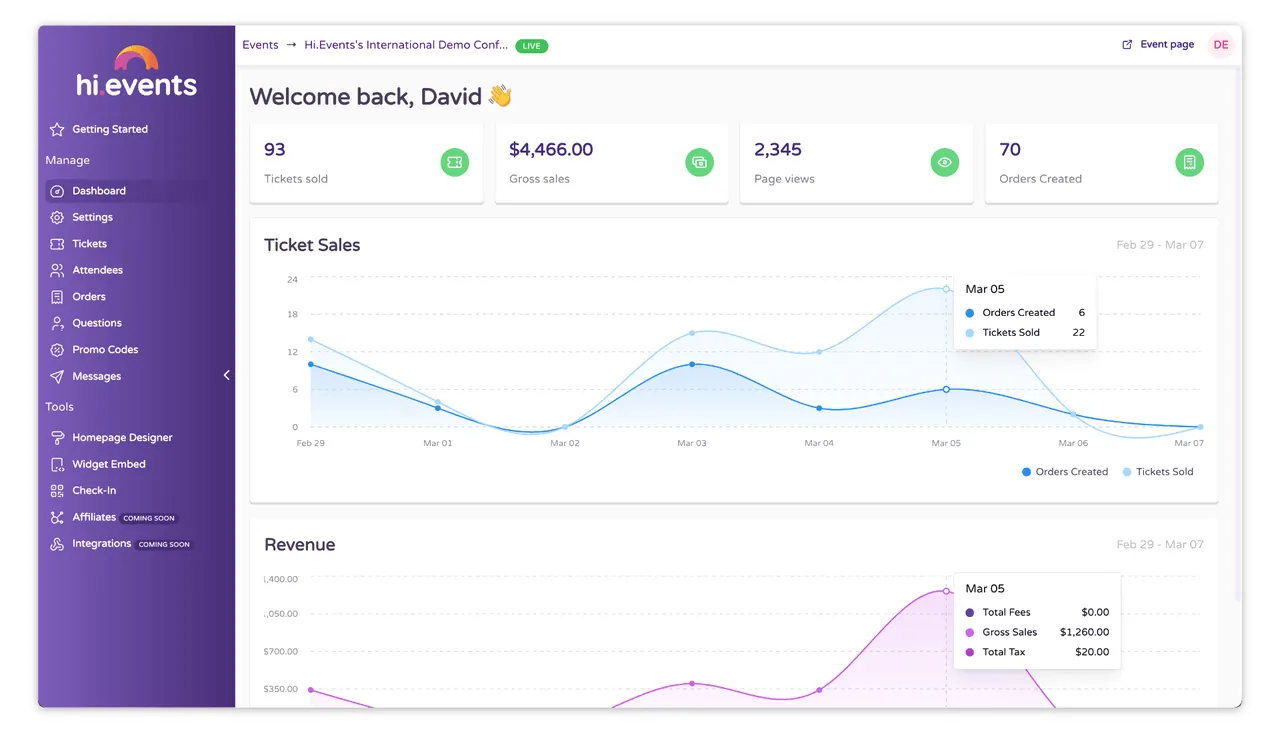Click the Mar 05 Tickets Sold data point

coord(946,289)
